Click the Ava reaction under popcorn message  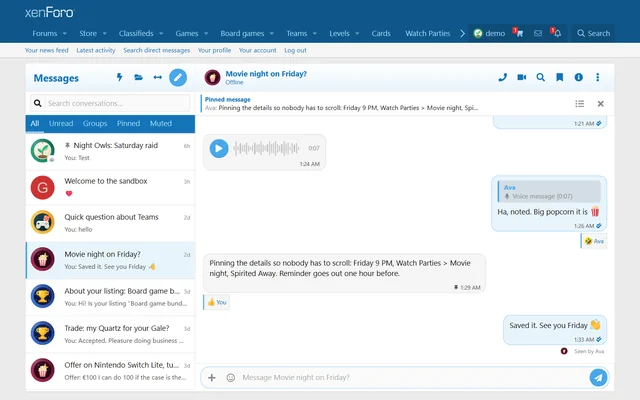tap(594, 241)
